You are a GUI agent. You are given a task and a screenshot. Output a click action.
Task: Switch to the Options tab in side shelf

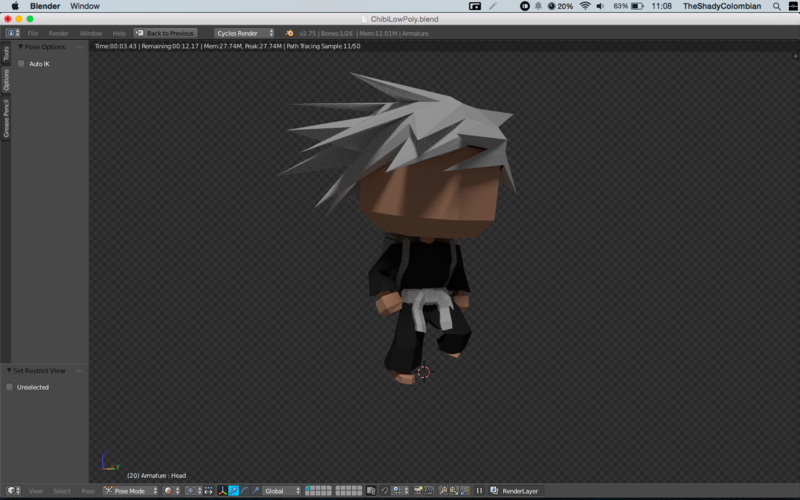pyautogui.click(x=6, y=80)
